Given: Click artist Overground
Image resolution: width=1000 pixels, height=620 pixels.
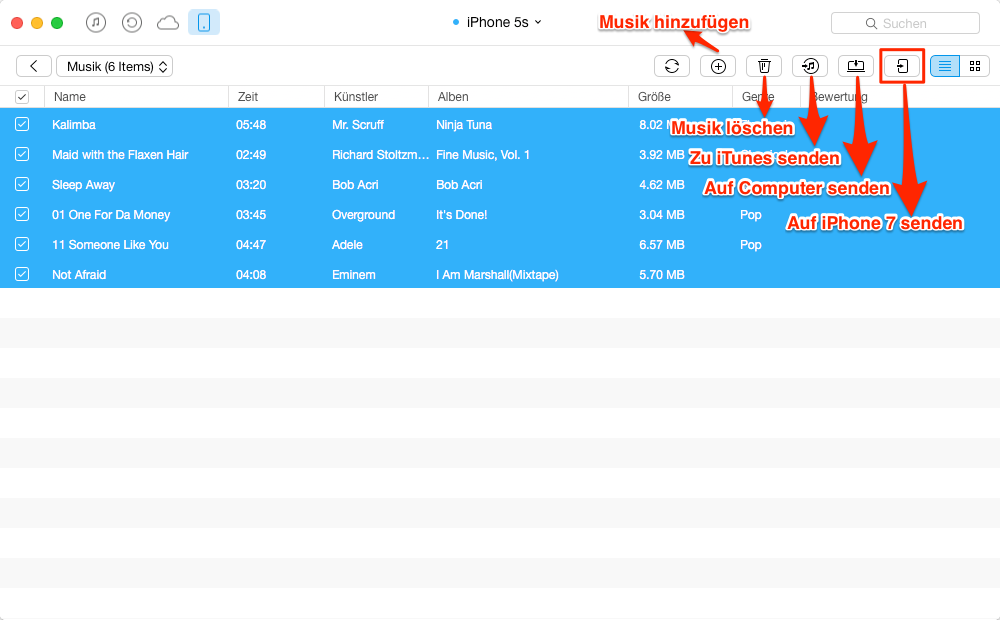Looking at the screenshot, I should 364,215.
